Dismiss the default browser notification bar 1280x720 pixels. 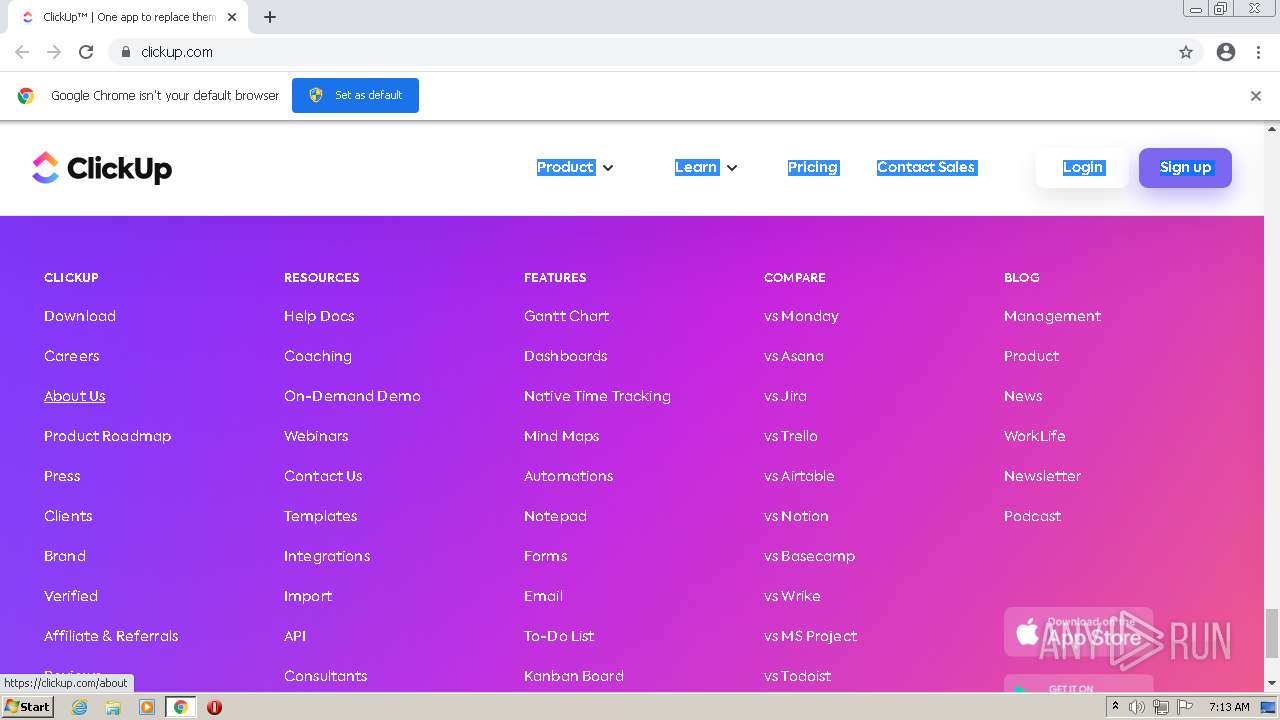click(x=1256, y=96)
